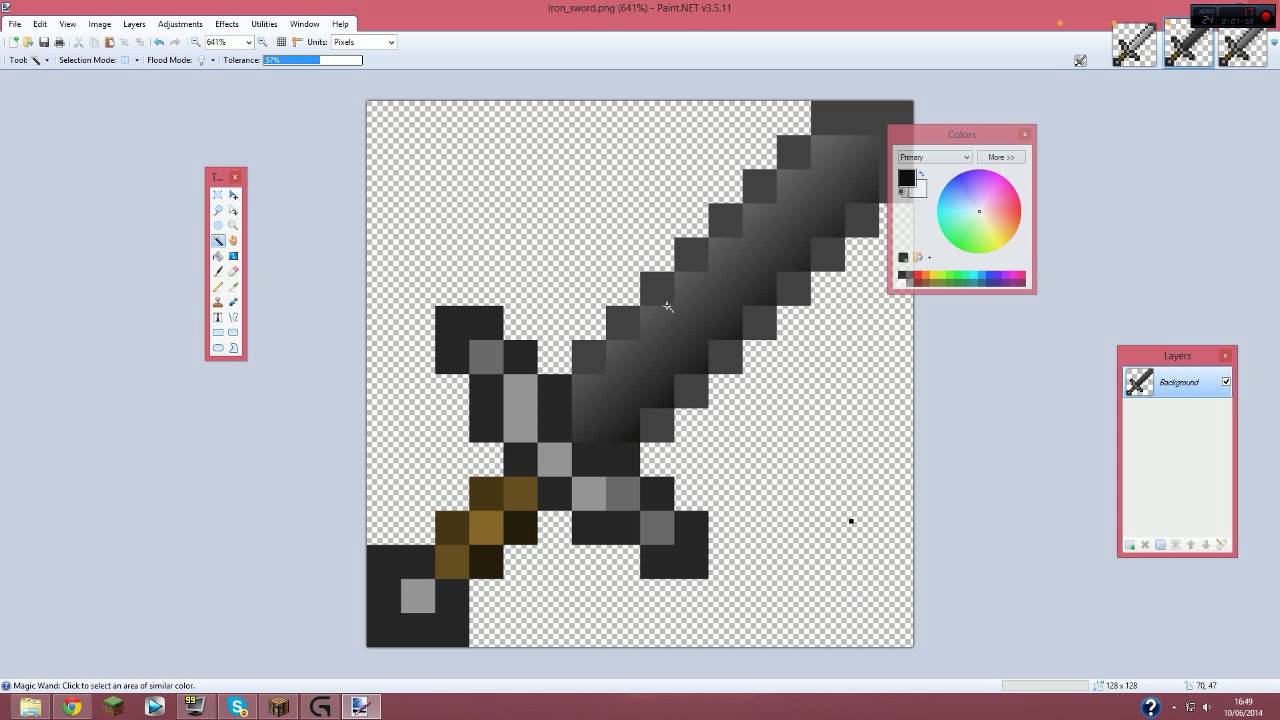Select the Rectangle shape tool
Screen dimensions: 1280x720
click(x=218, y=332)
